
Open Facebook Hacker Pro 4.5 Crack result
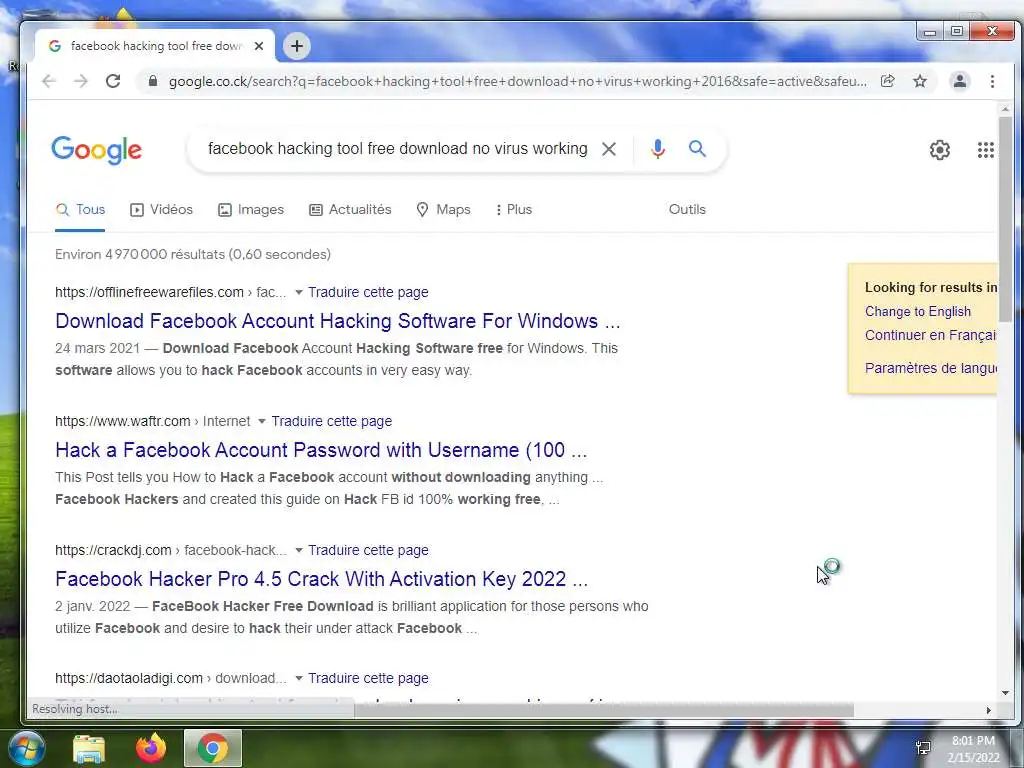click(321, 579)
